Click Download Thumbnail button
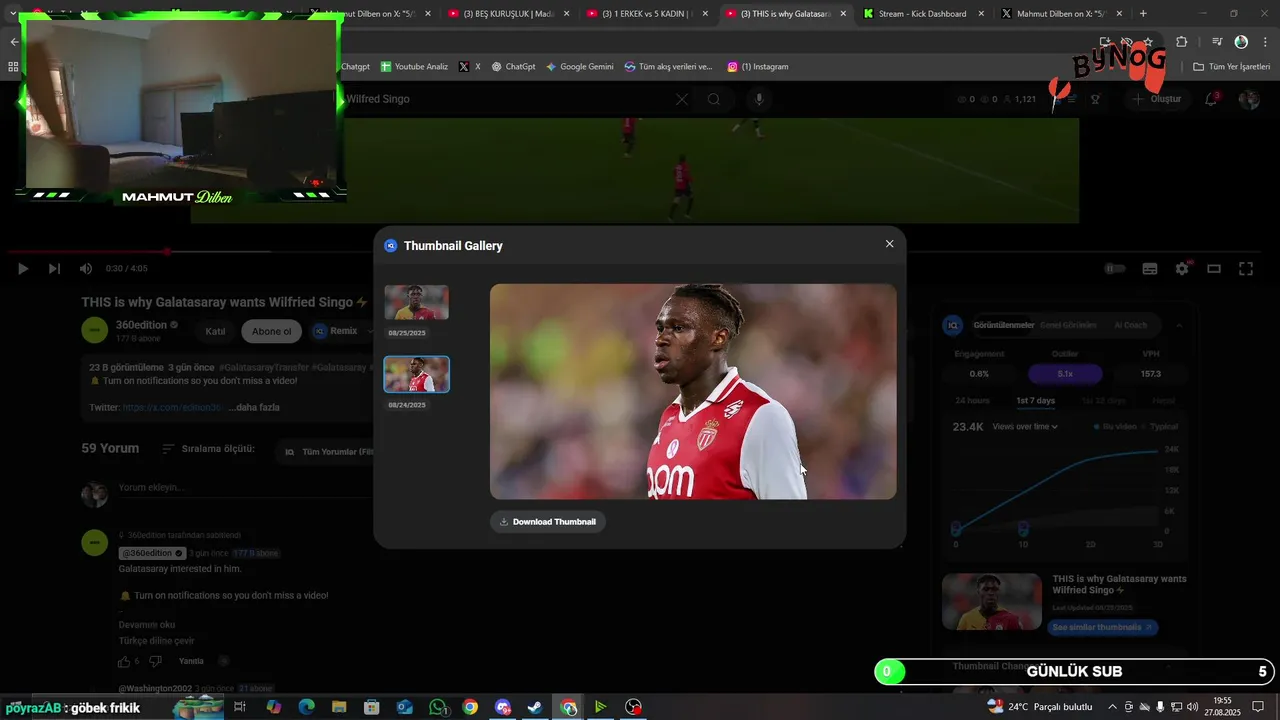 tap(548, 521)
